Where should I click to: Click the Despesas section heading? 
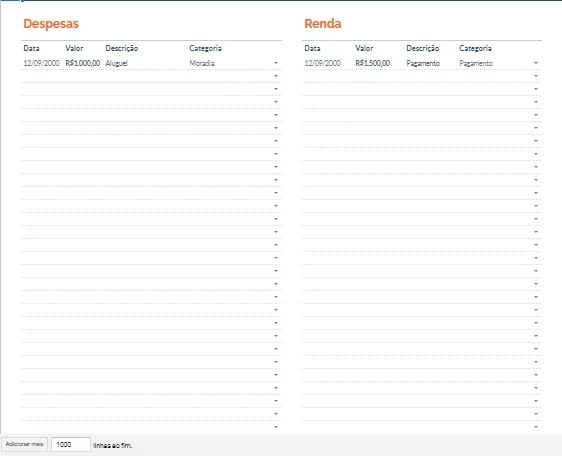(51, 24)
